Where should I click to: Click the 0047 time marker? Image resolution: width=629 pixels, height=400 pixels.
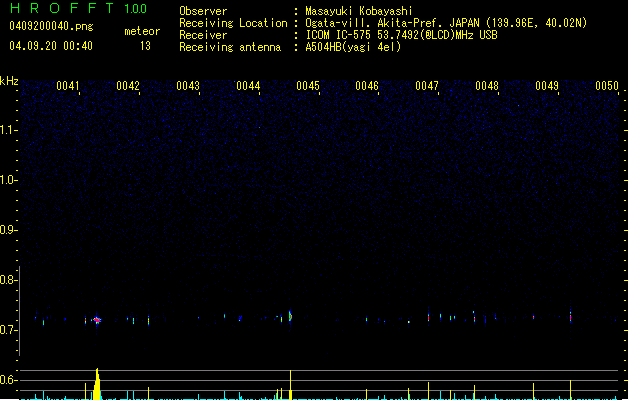[x=427, y=86]
